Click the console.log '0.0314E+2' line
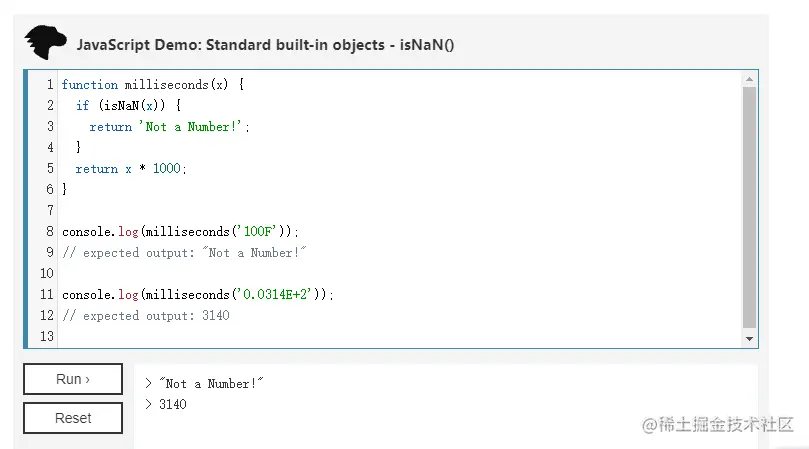This screenshot has width=809, height=449. (197, 295)
